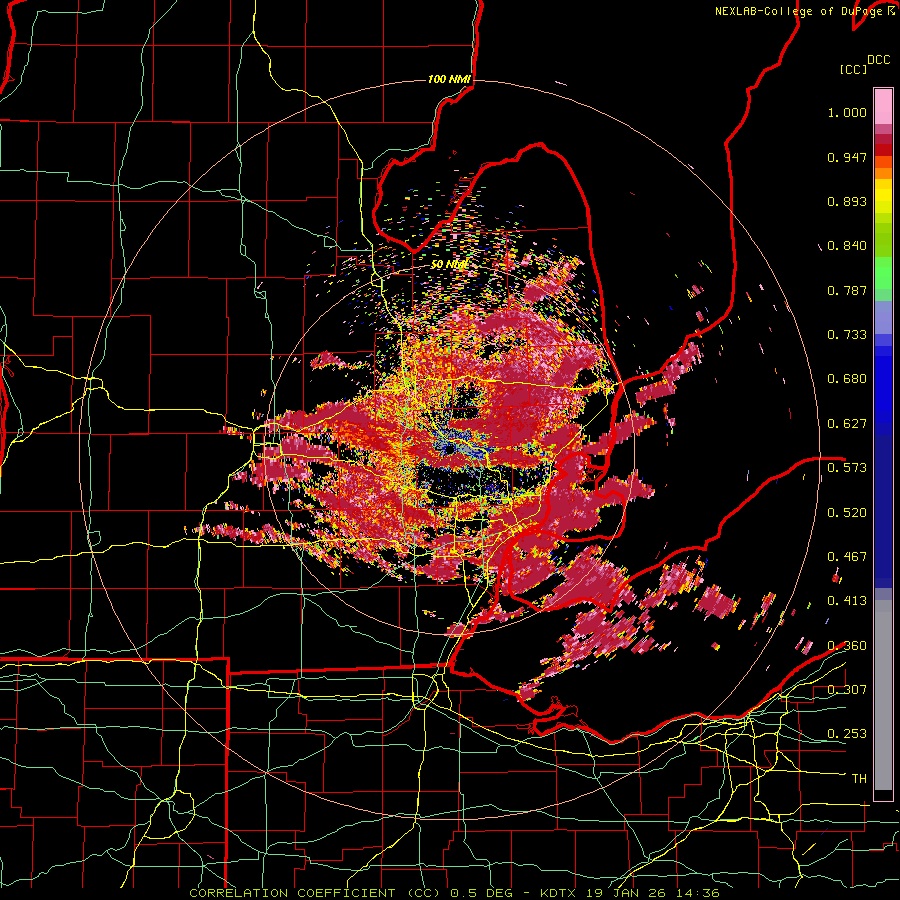Click the 0.360 scale value

click(847, 646)
